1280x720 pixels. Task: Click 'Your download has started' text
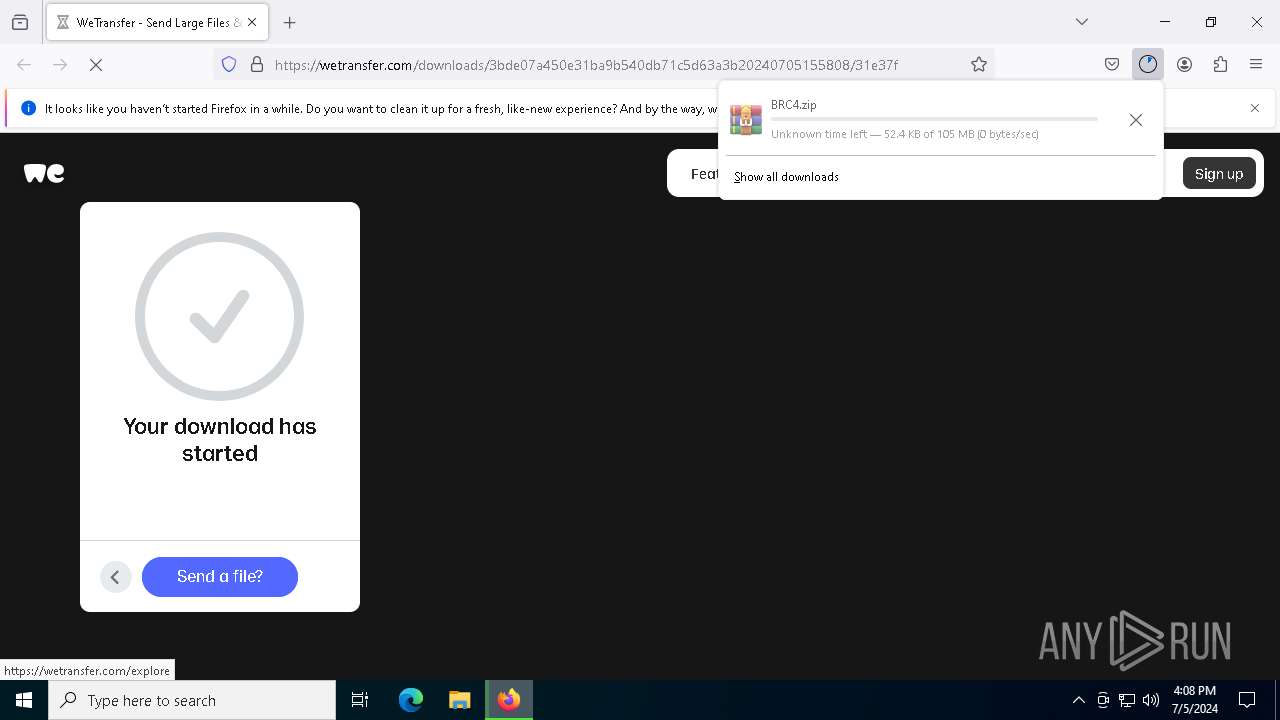click(220, 440)
